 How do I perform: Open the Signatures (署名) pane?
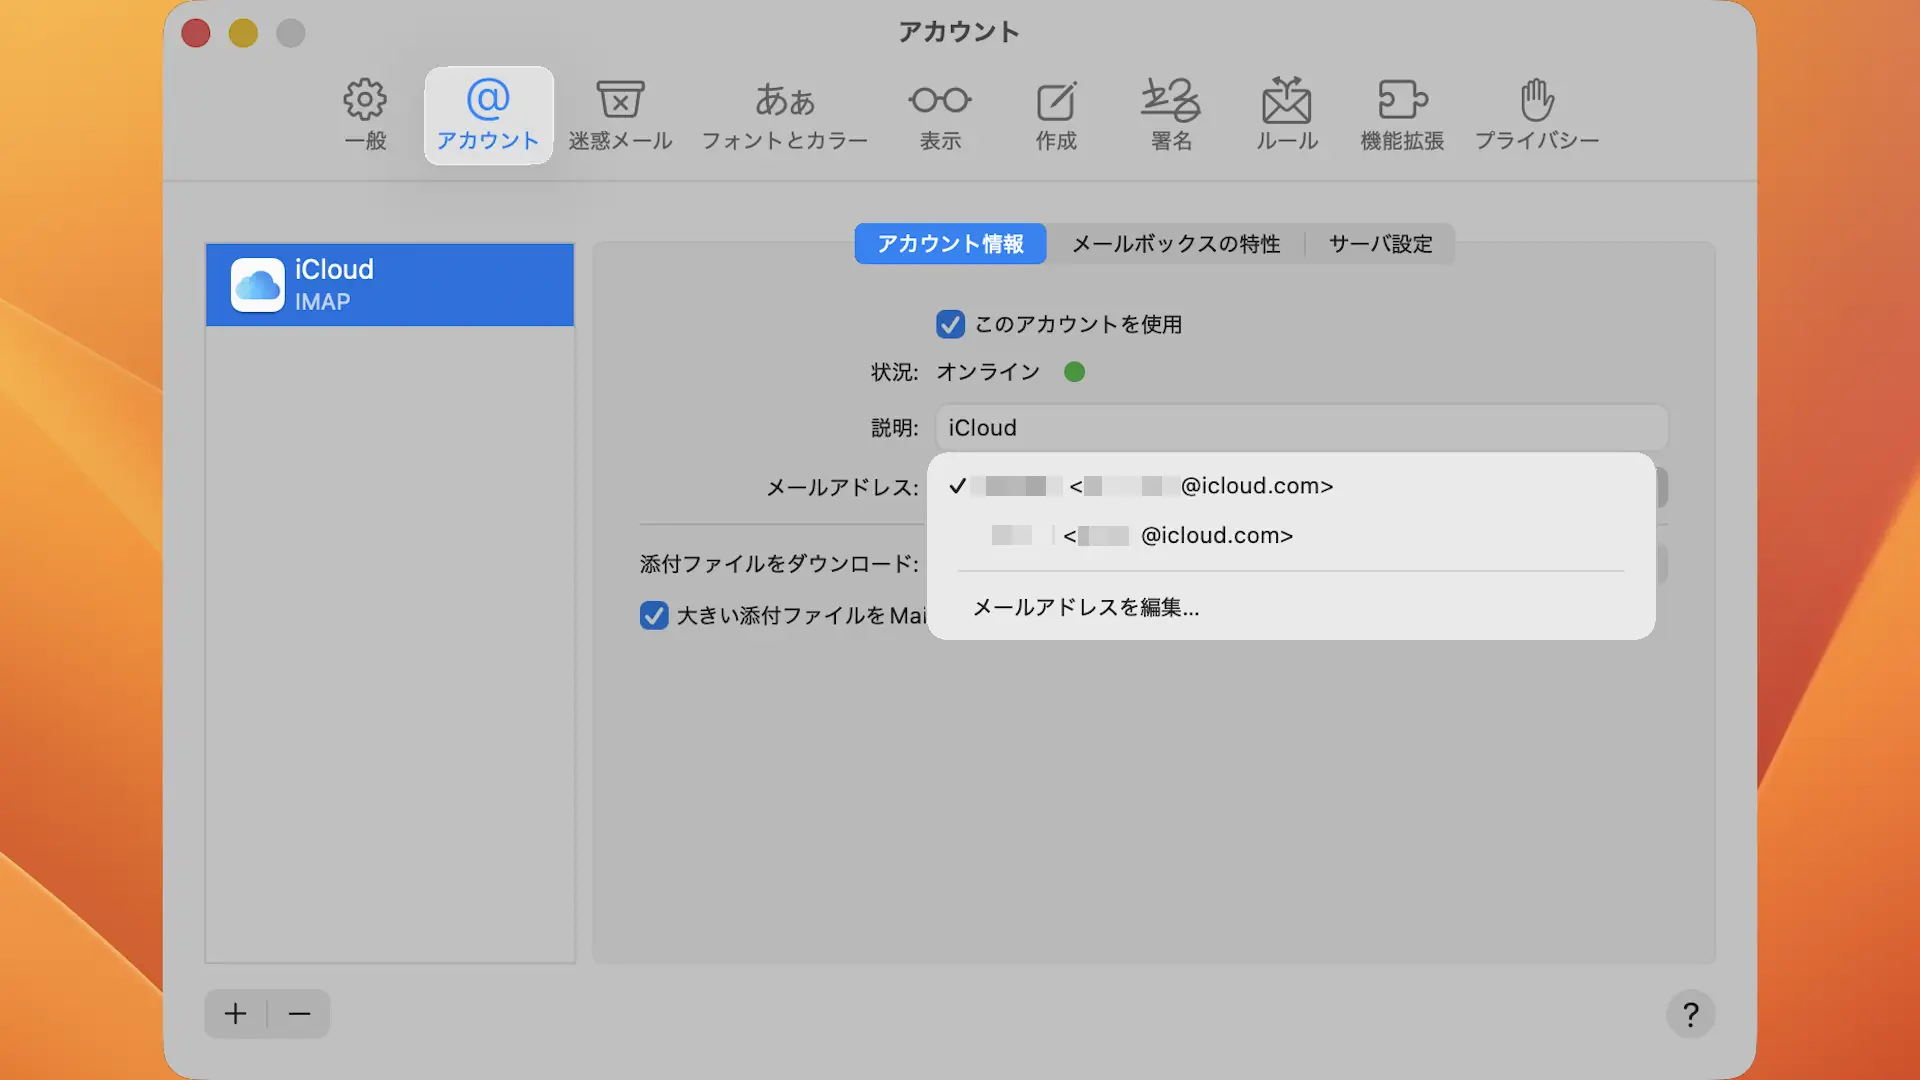pyautogui.click(x=1171, y=114)
